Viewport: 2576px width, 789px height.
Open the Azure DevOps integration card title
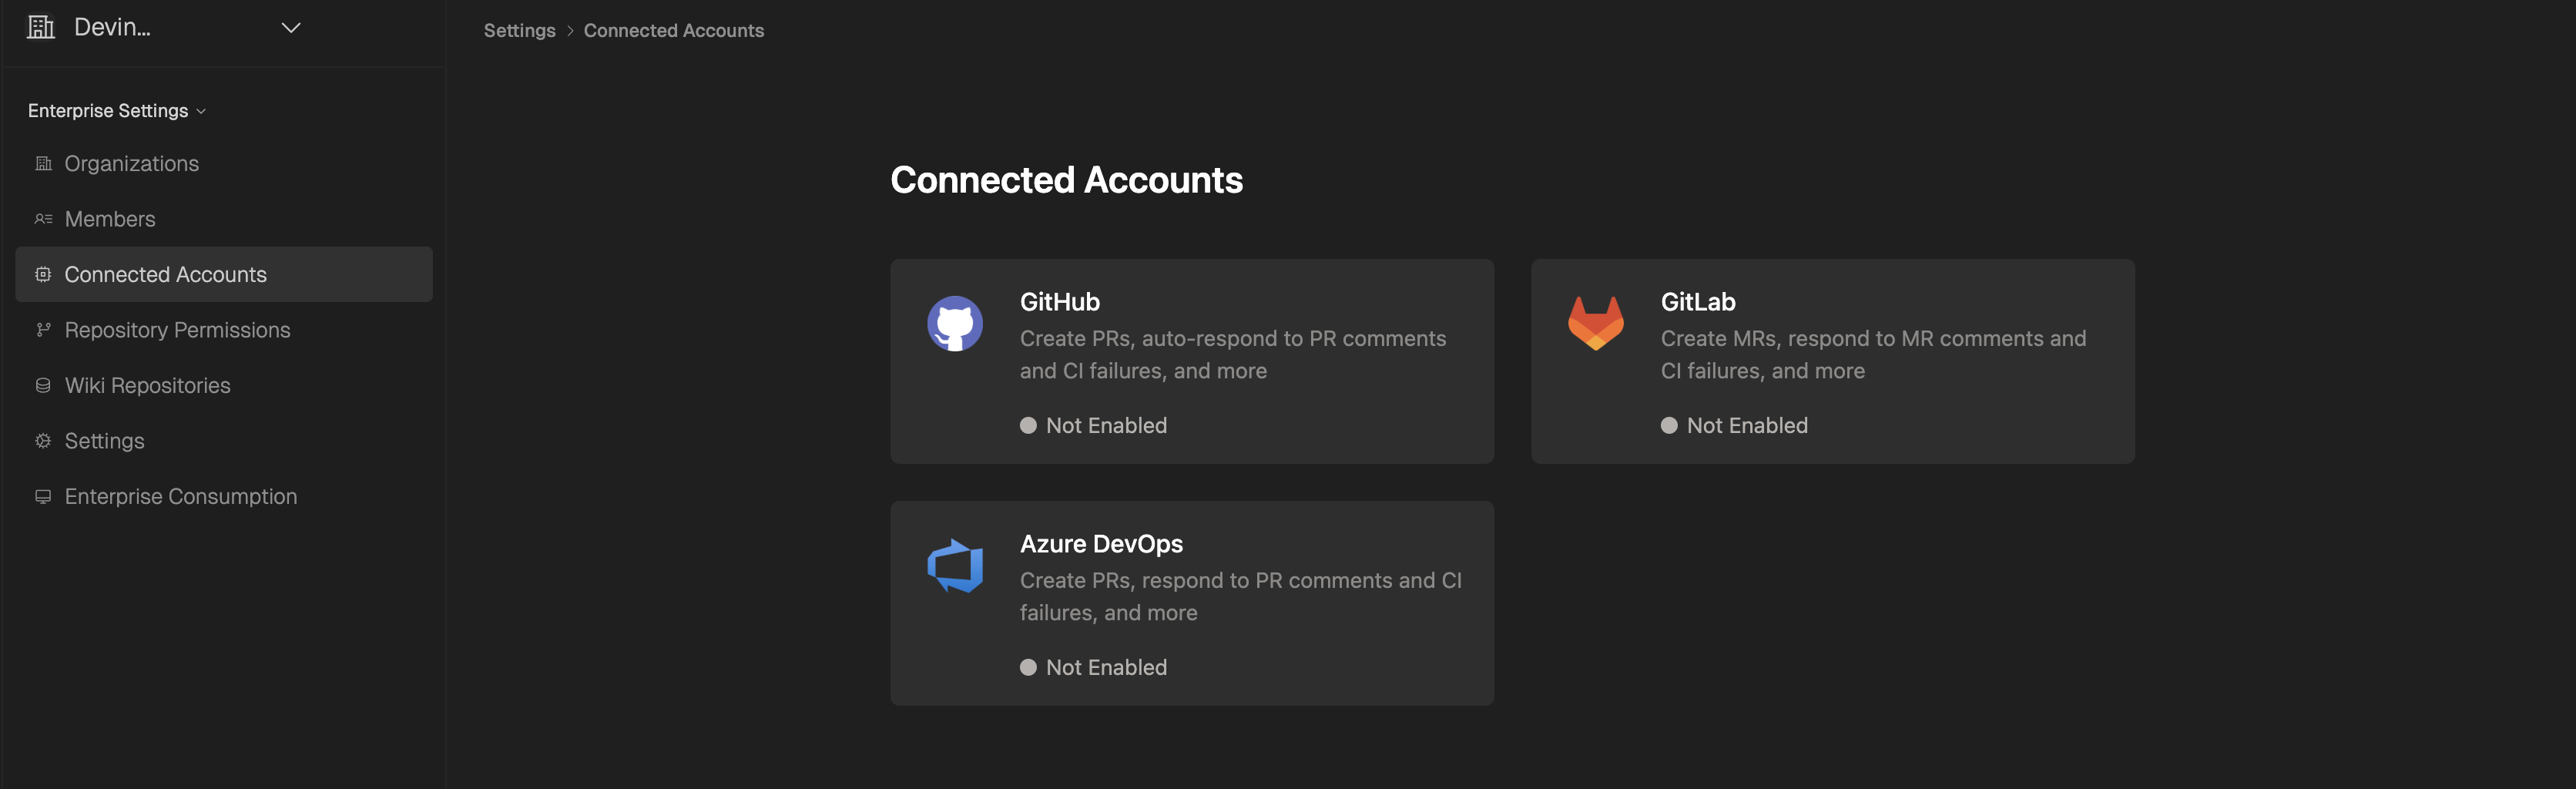[x=1101, y=544]
